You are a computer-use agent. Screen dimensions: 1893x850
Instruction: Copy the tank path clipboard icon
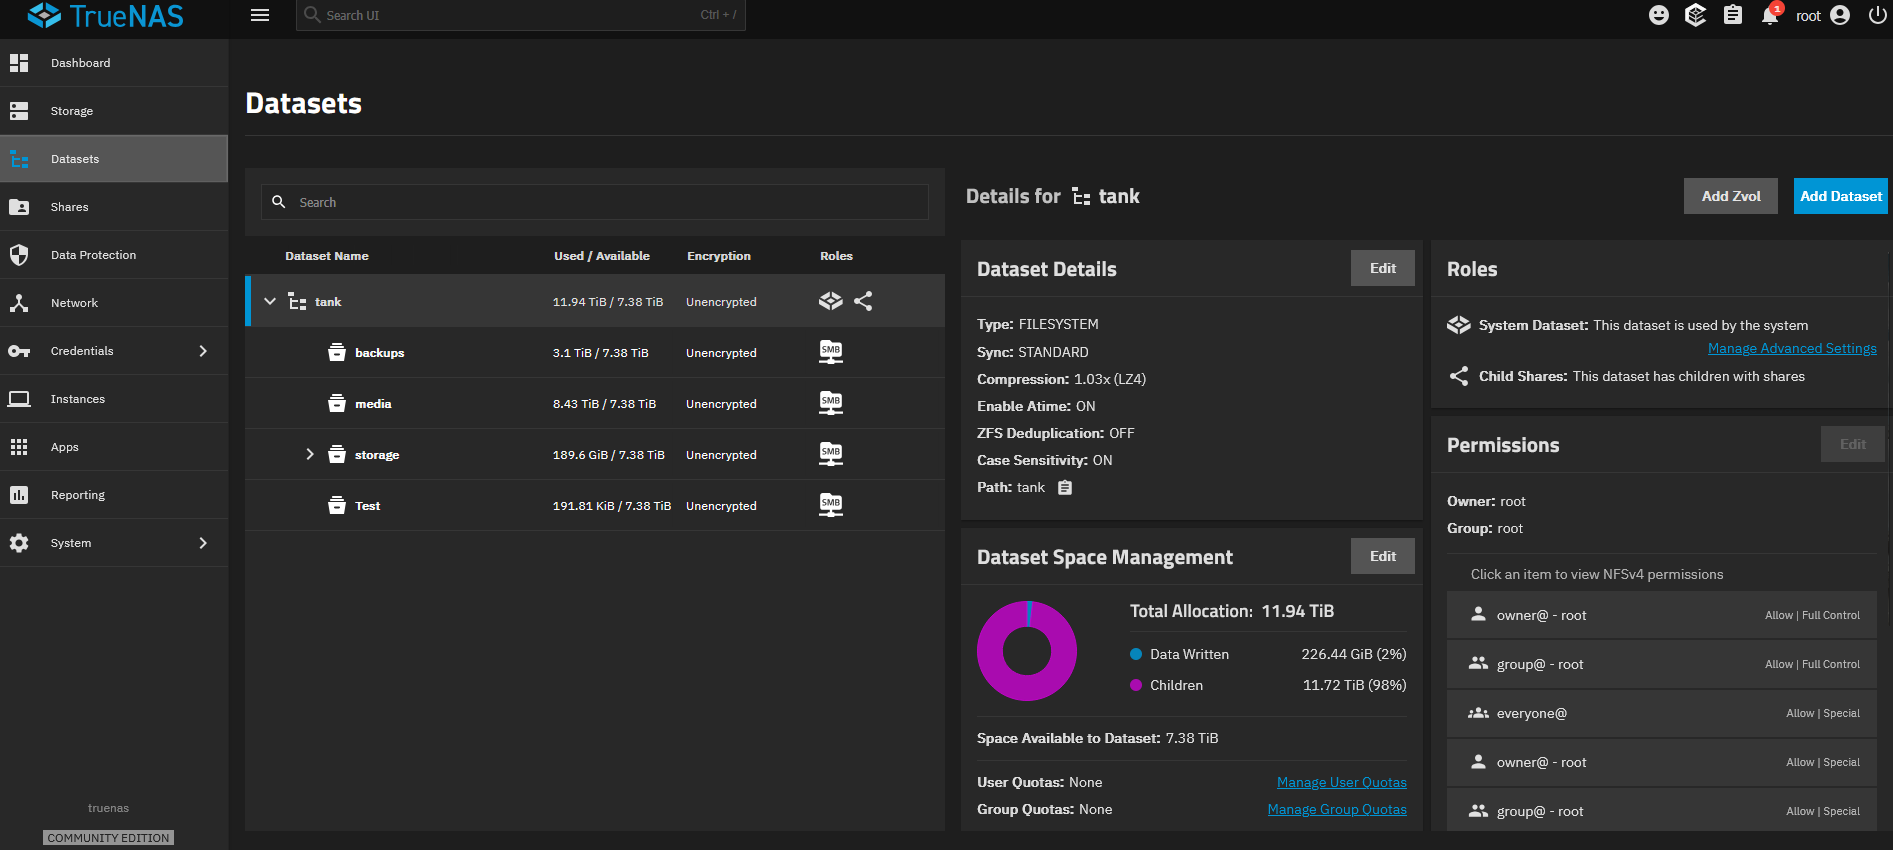click(1065, 488)
